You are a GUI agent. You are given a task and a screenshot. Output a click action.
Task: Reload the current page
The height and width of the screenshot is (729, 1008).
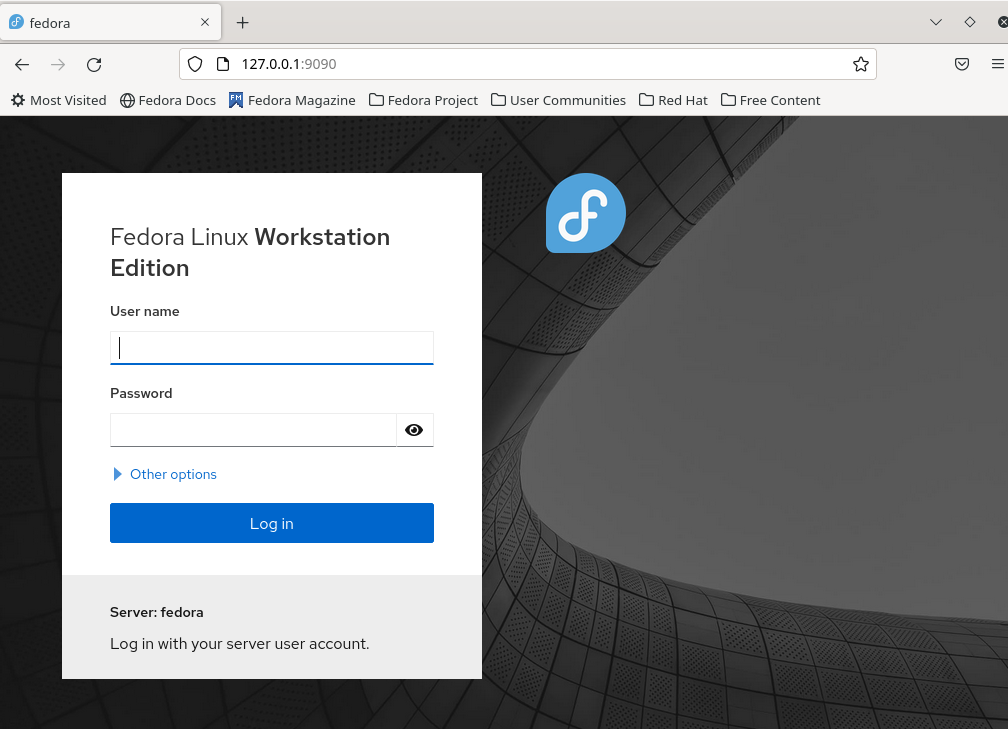coord(94,65)
